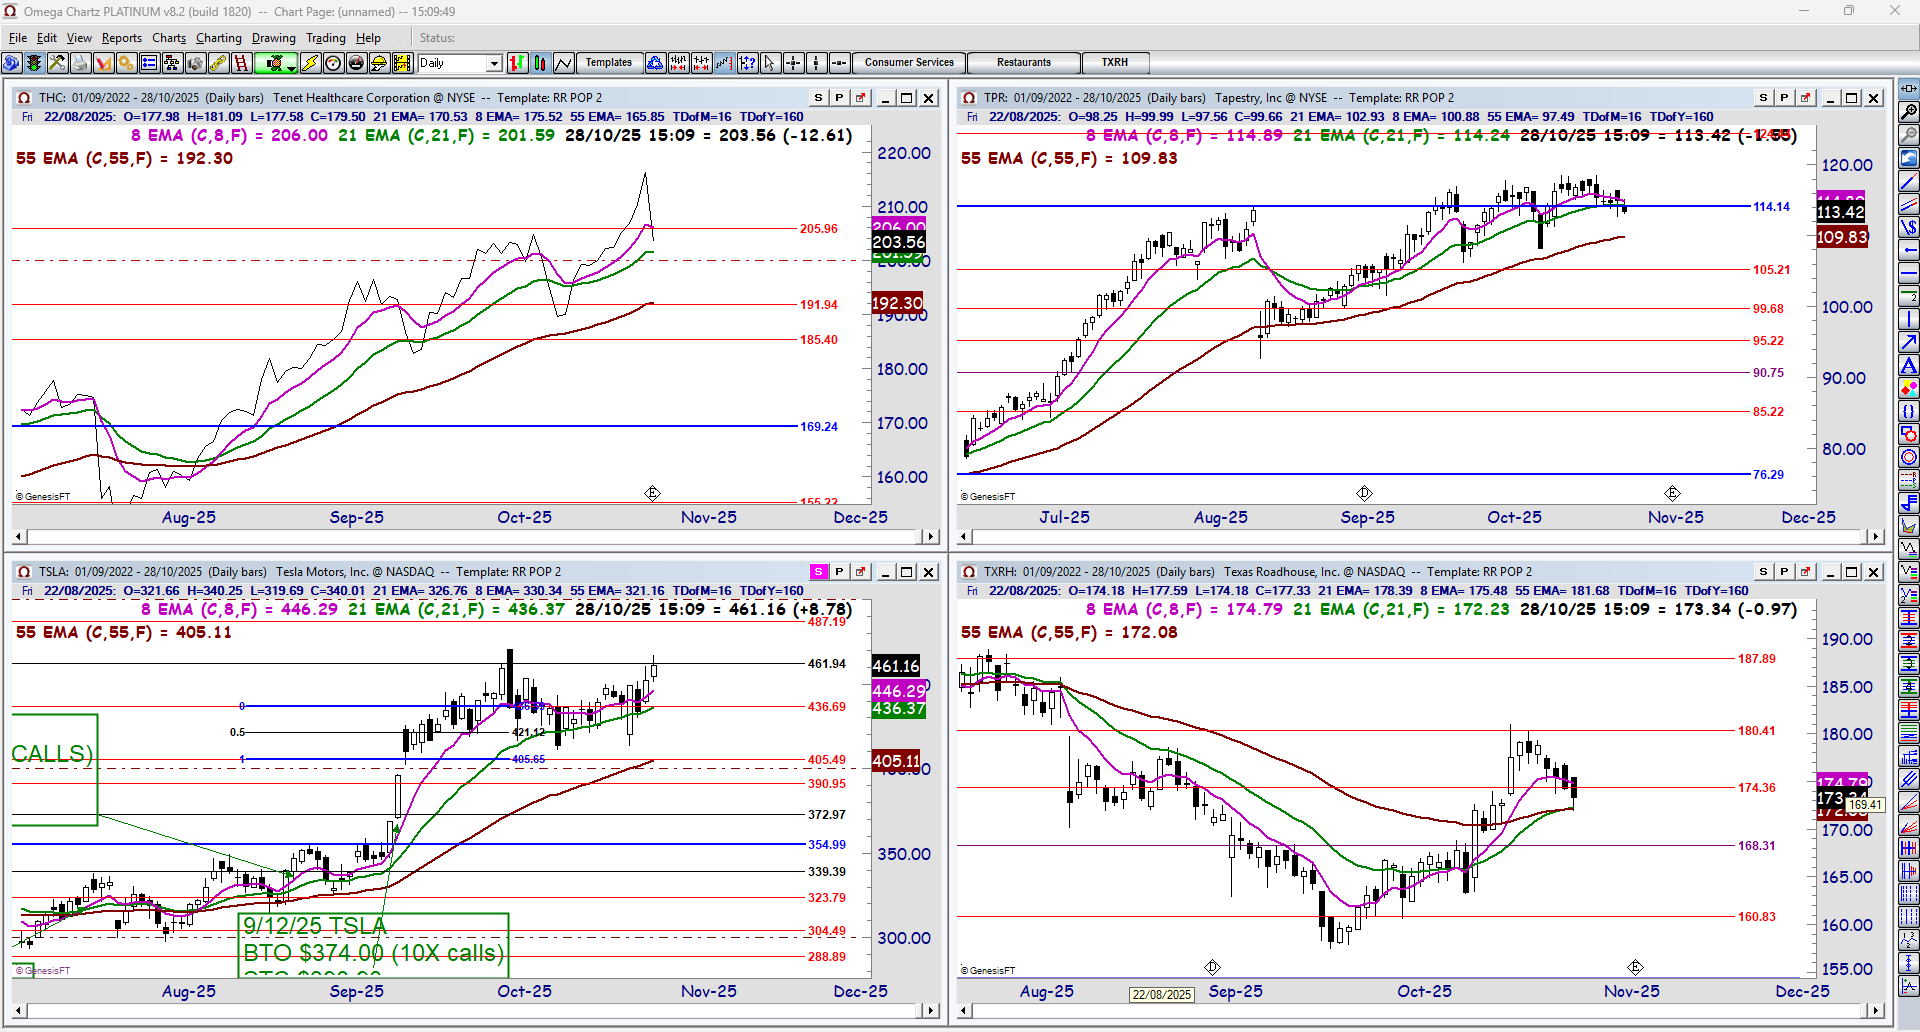Select the crosshair cursor tool
This screenshot has height=1032, width=1920.
(793, 63)
